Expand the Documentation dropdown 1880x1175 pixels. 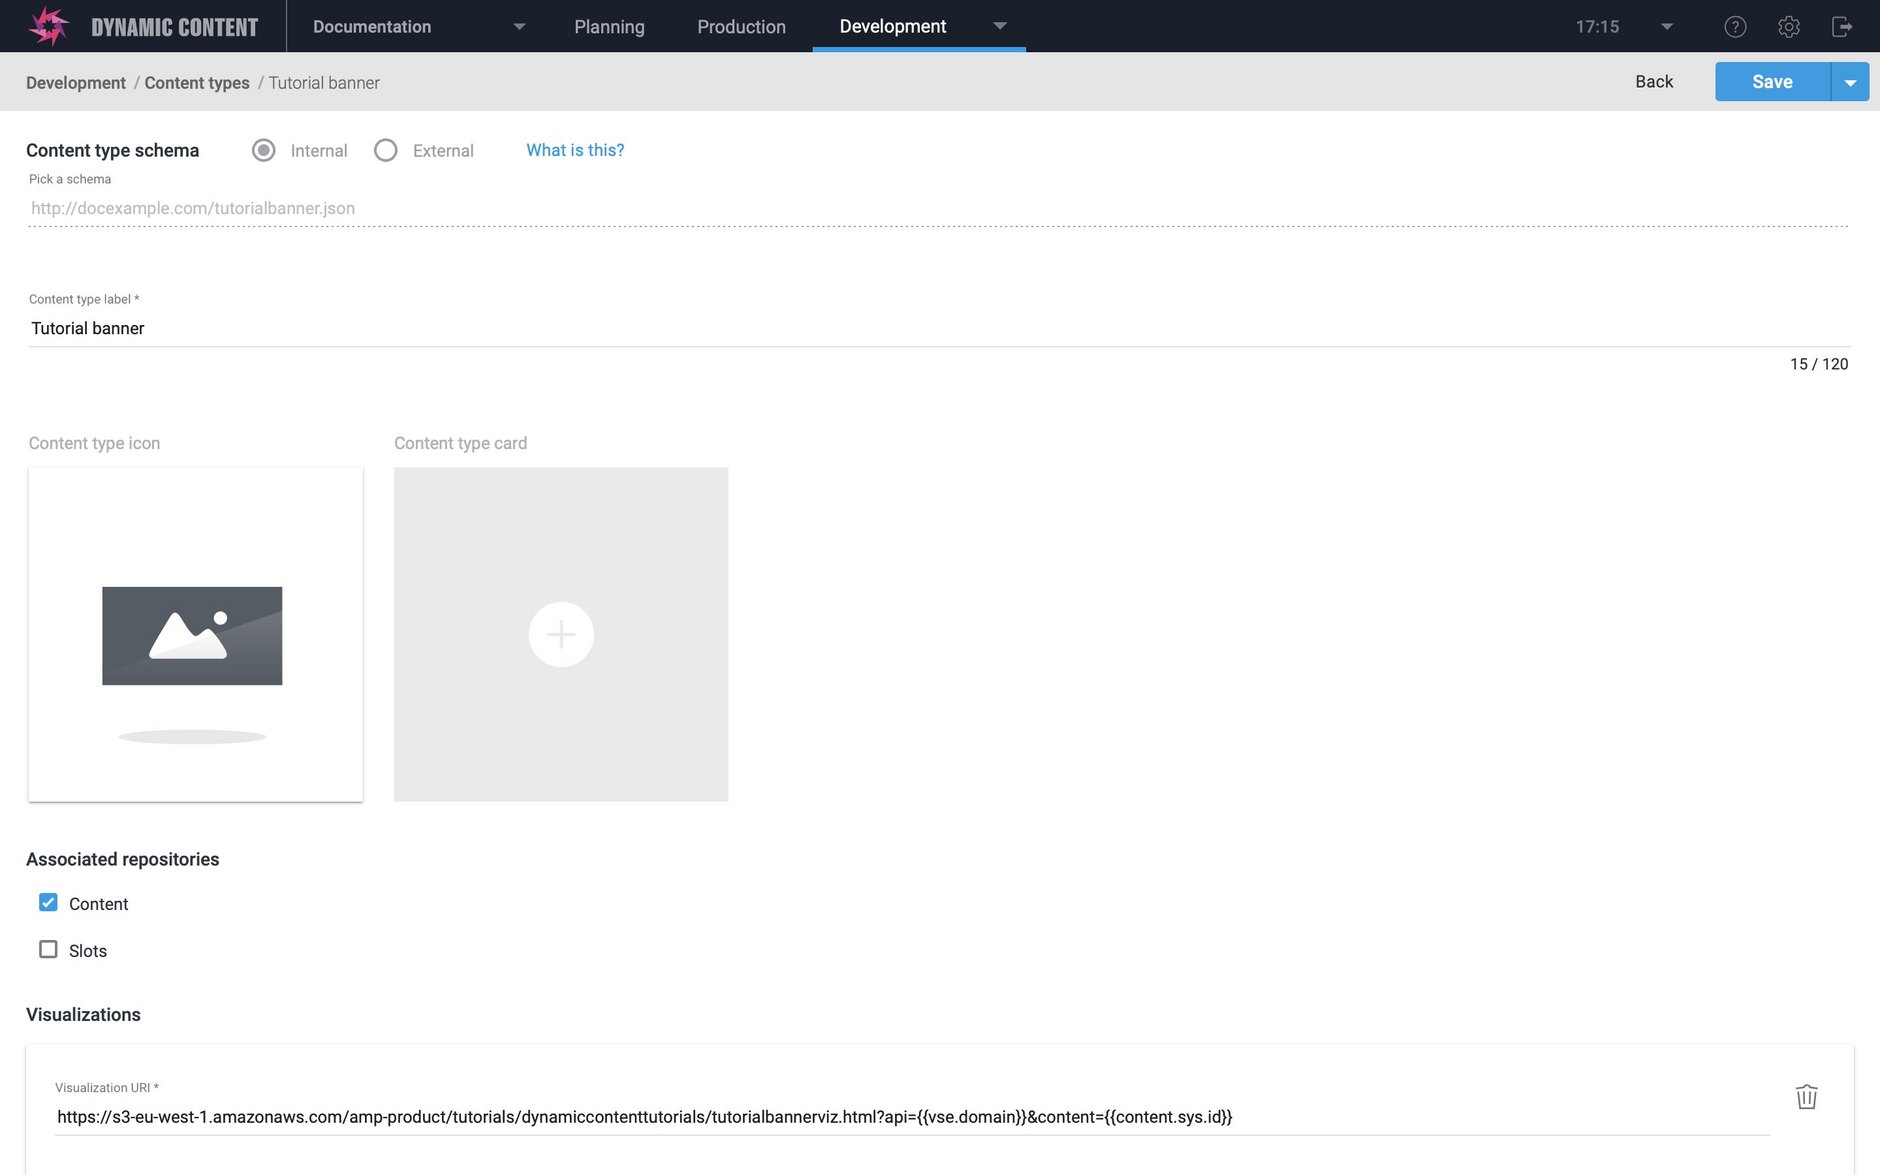(x=519, y=27)
